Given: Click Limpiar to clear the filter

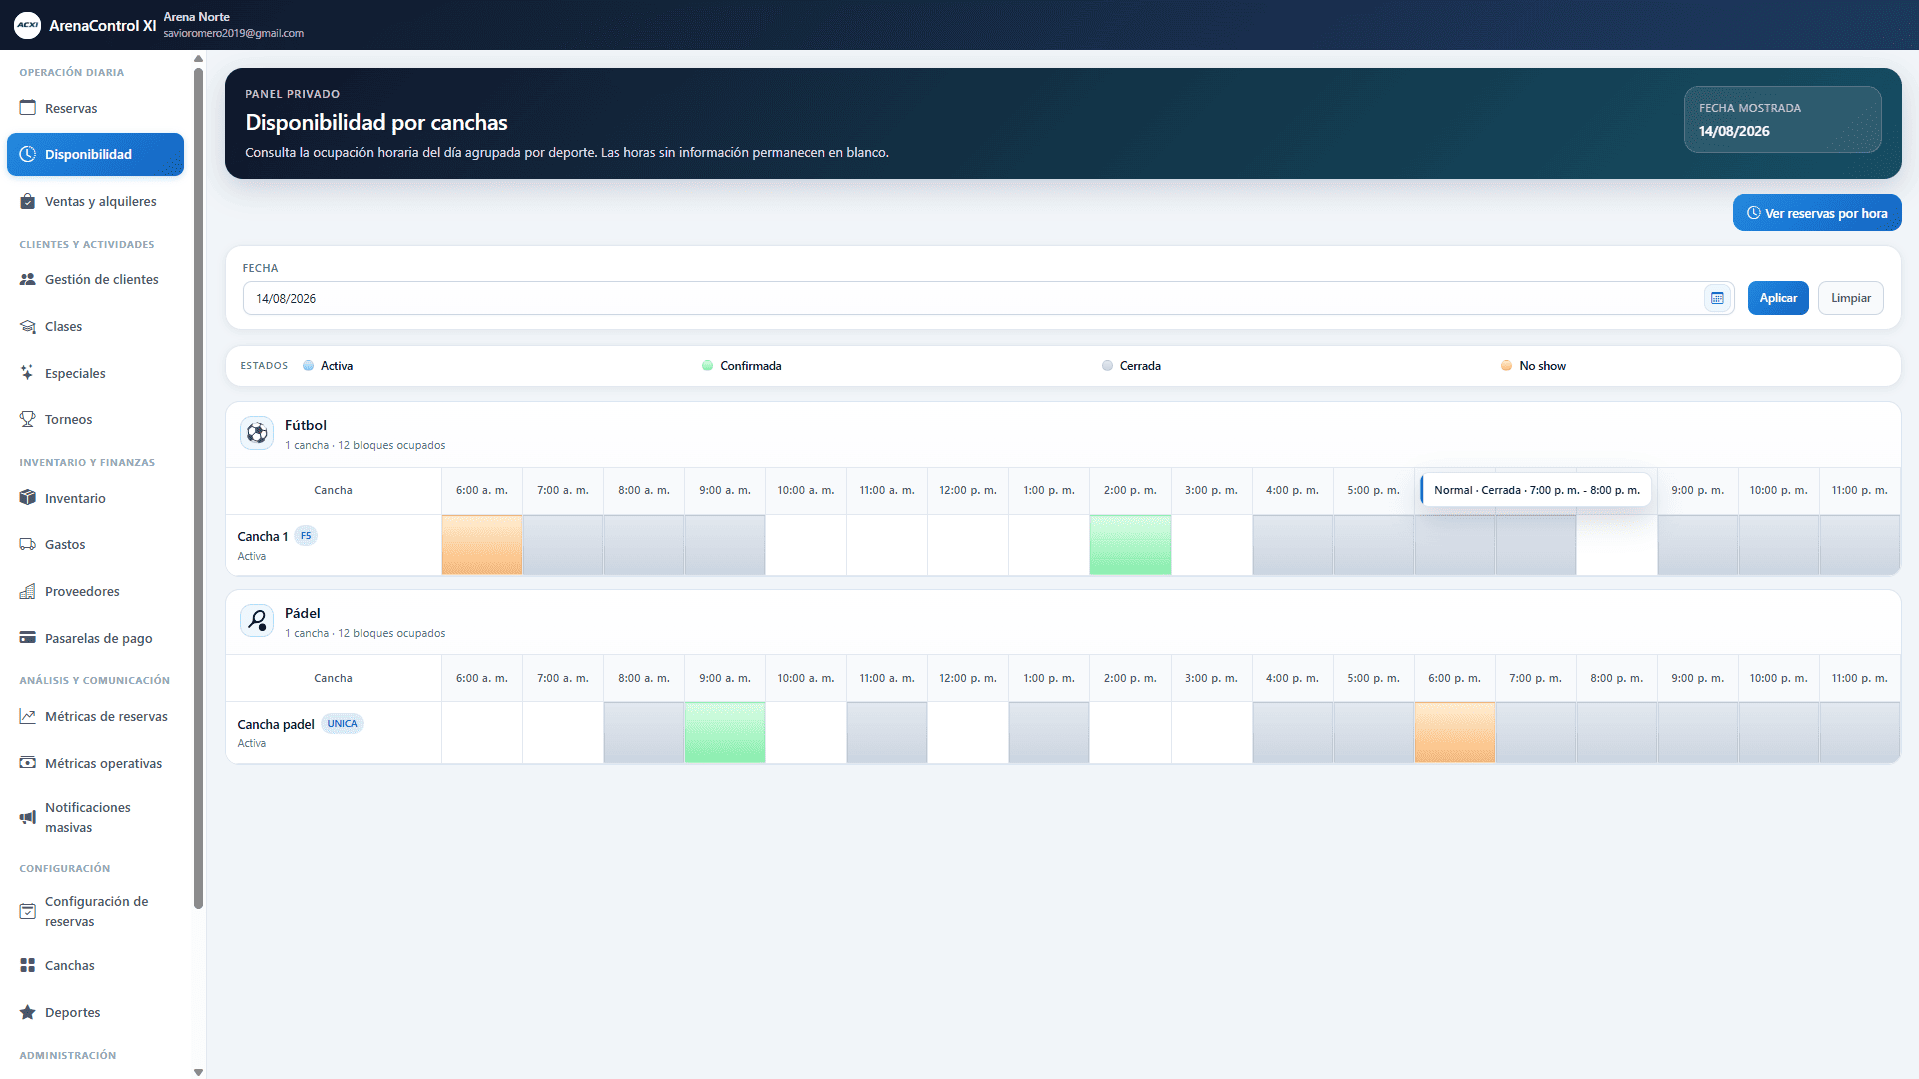Looking at the screenshot, I should click(x=1851, y=298).
